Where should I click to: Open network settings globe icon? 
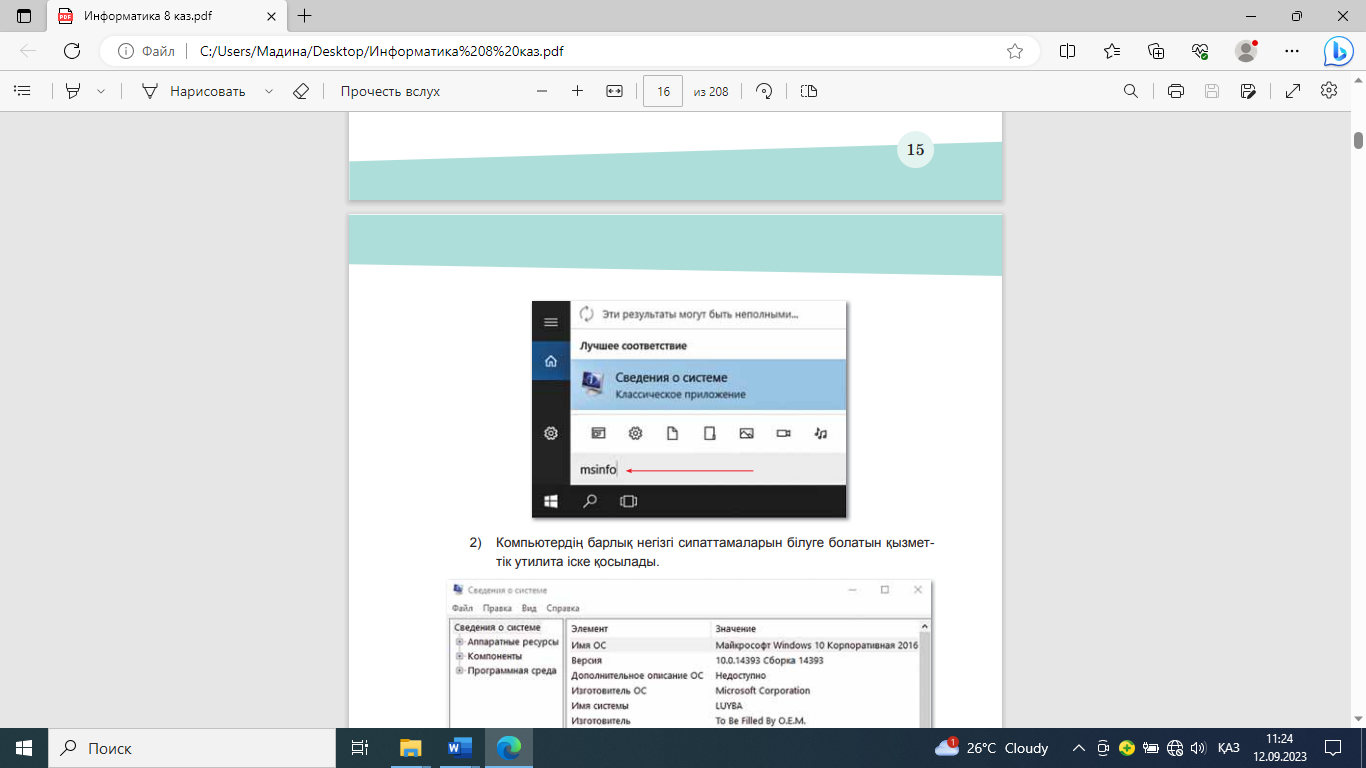[1175, 748]
